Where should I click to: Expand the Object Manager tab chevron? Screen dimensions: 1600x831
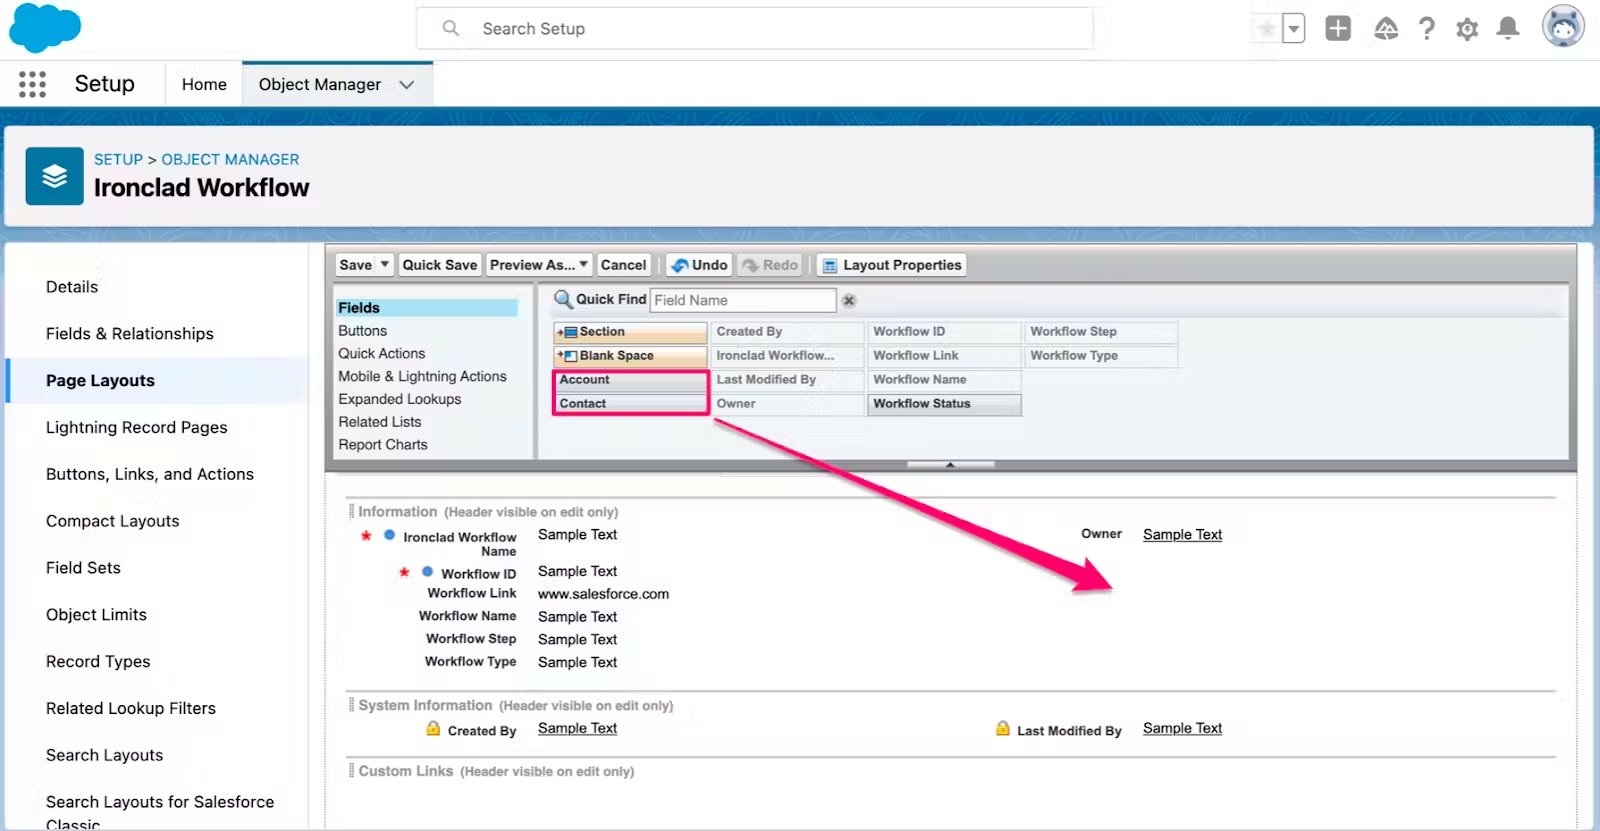tap(406, 85)
